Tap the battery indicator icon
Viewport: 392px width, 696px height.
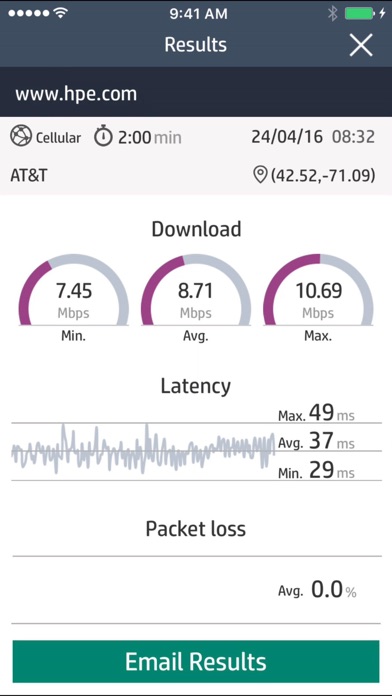359,14
